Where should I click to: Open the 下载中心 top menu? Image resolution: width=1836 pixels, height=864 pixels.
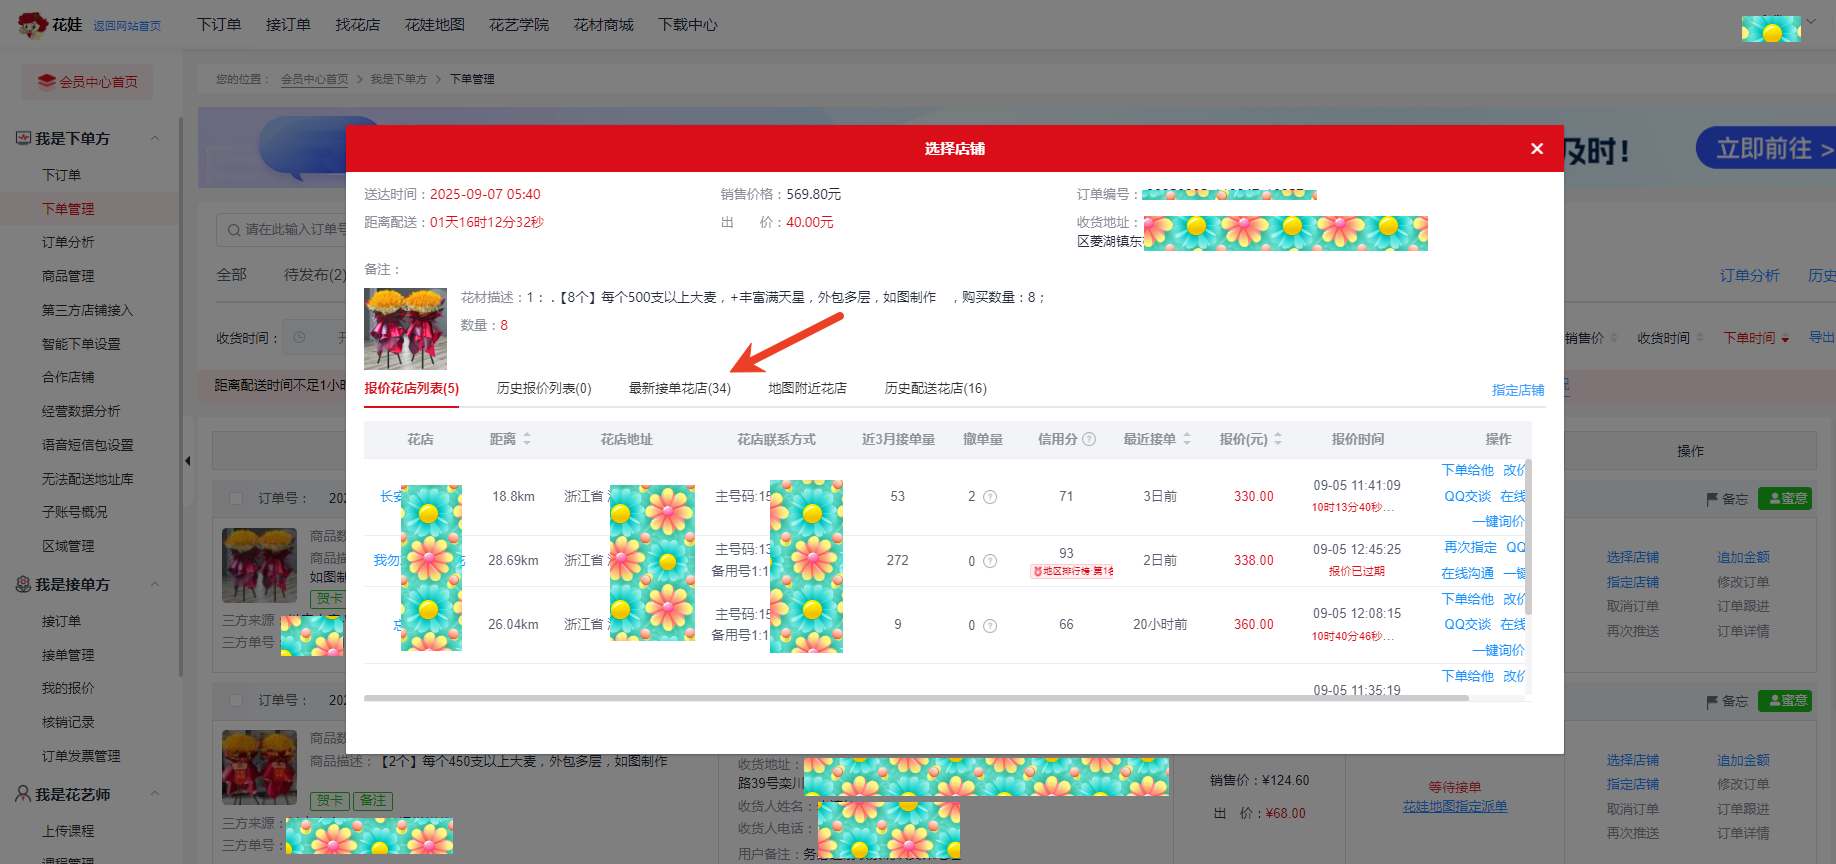687,24
